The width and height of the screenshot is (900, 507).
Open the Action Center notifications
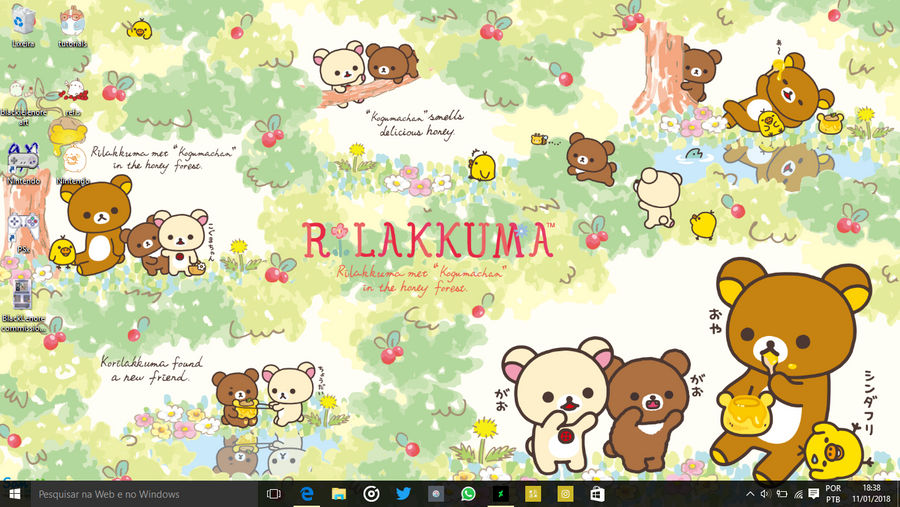pyautogui.click(x=813, y=494)
